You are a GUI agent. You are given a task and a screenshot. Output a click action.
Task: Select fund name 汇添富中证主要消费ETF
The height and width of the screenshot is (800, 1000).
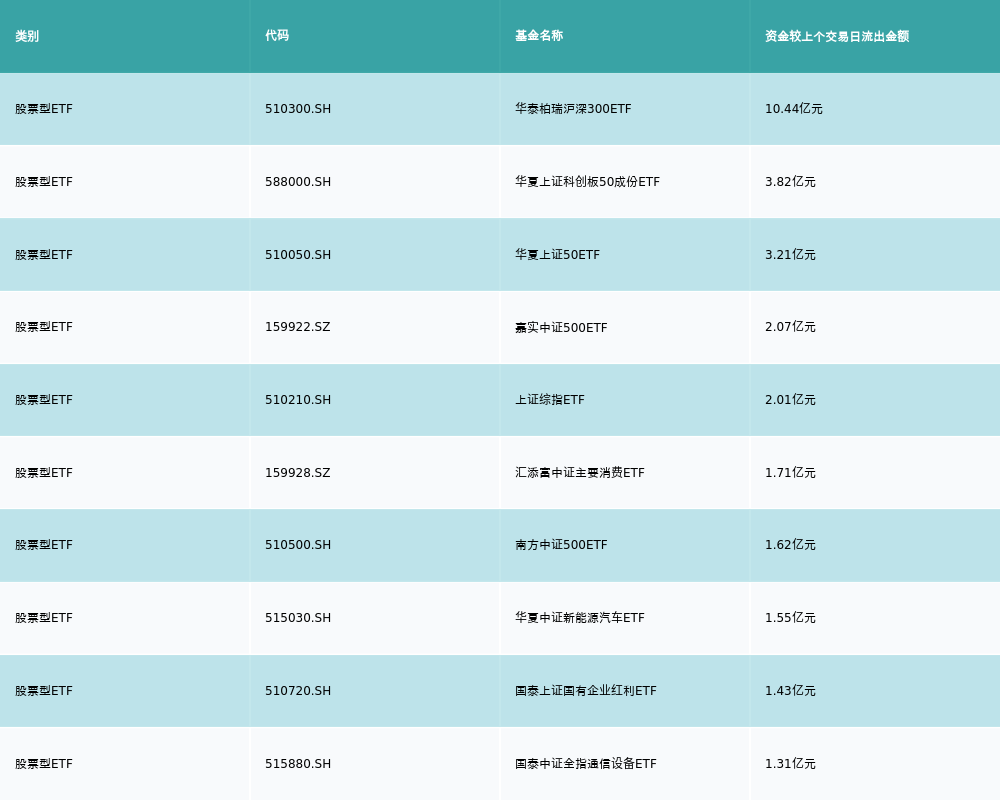[x=580, y=473]
